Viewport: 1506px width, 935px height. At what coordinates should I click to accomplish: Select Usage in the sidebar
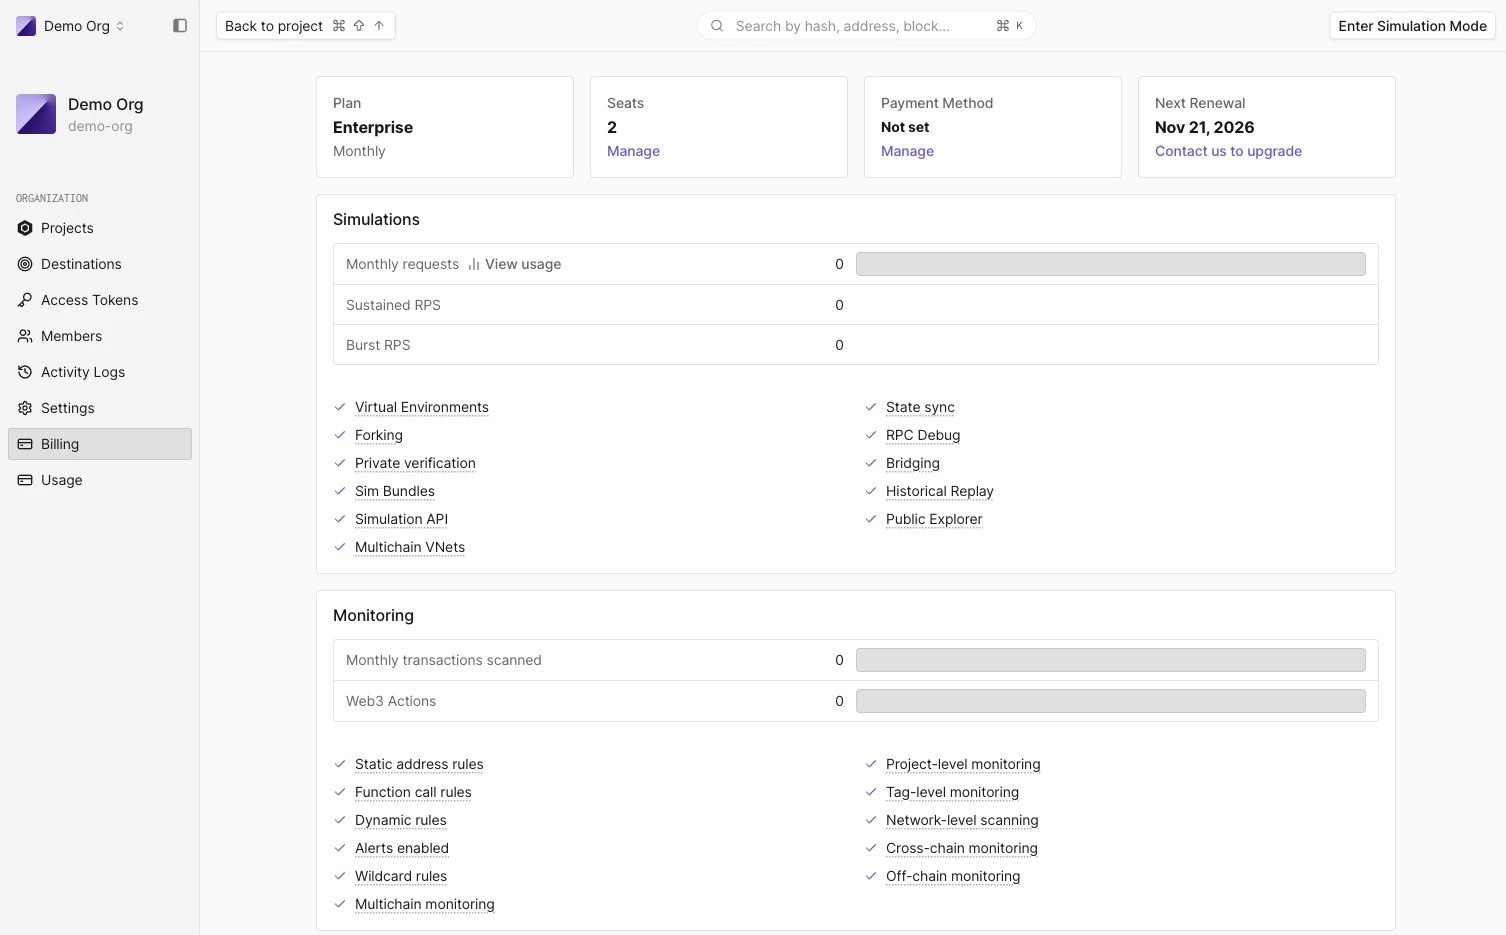tap(100, 480)
